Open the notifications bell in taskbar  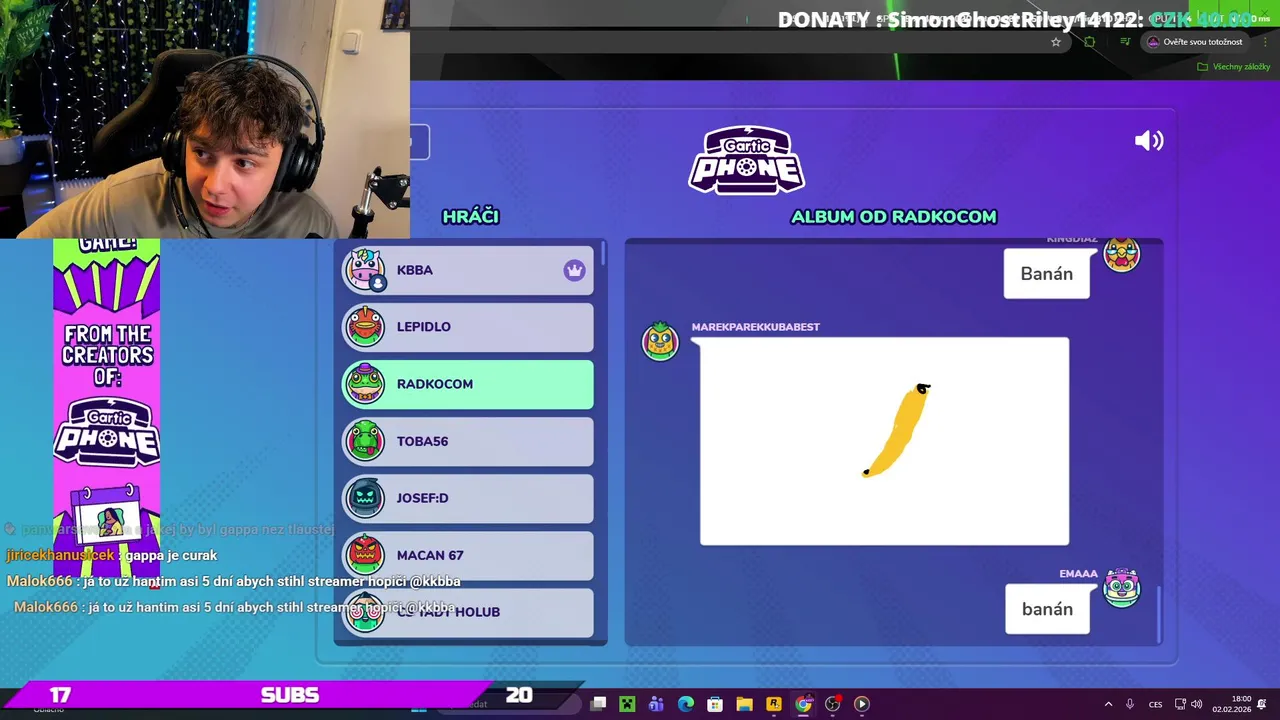(x=1262, y=704)
